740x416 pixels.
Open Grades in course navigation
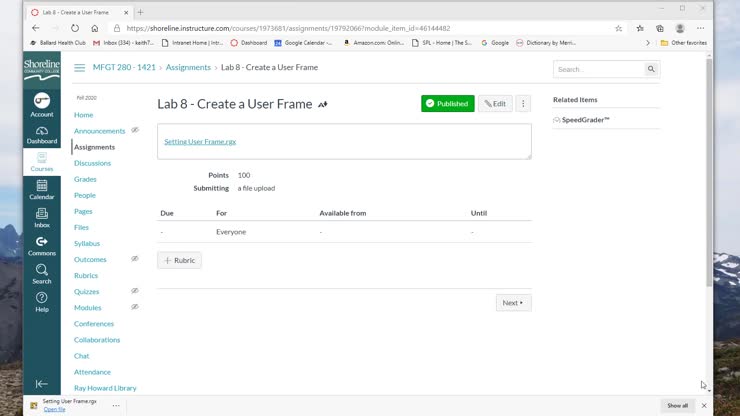point(85,179)
